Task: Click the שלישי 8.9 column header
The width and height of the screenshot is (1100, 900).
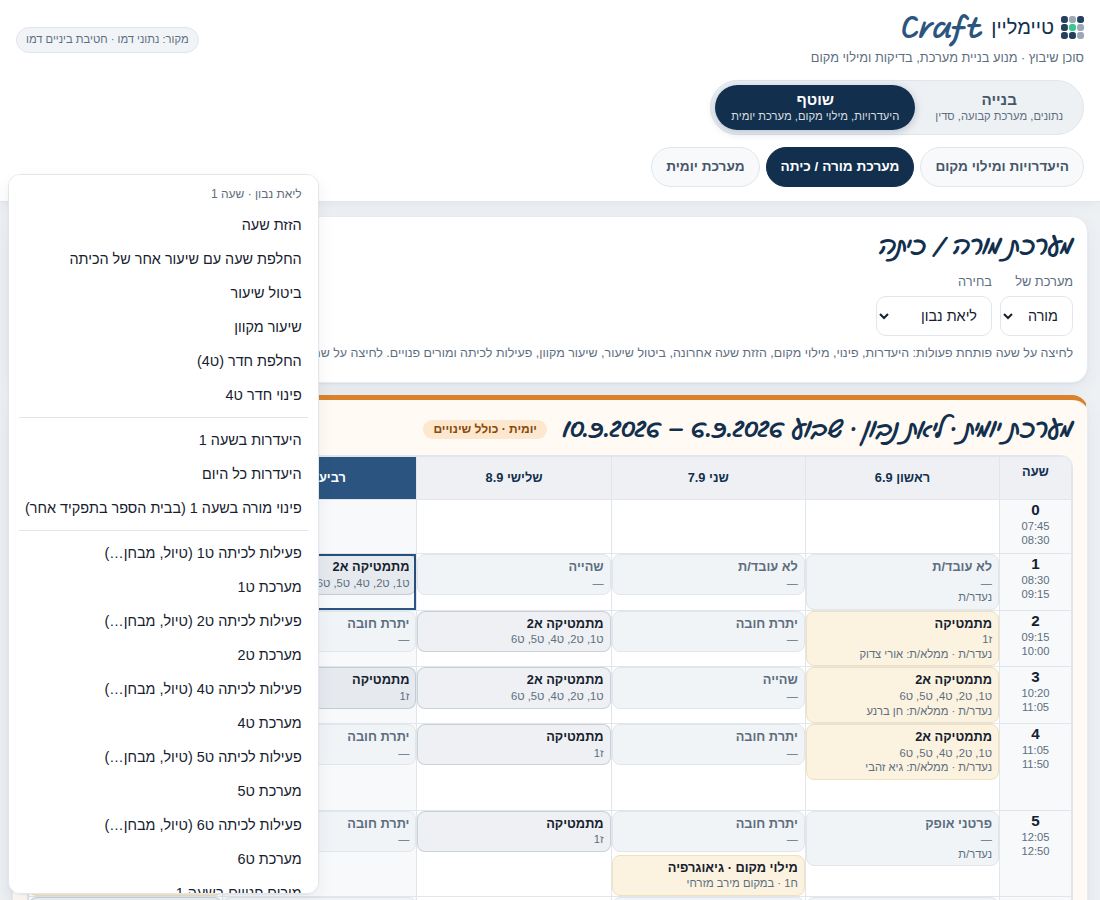Action: [x=514, y=478]
